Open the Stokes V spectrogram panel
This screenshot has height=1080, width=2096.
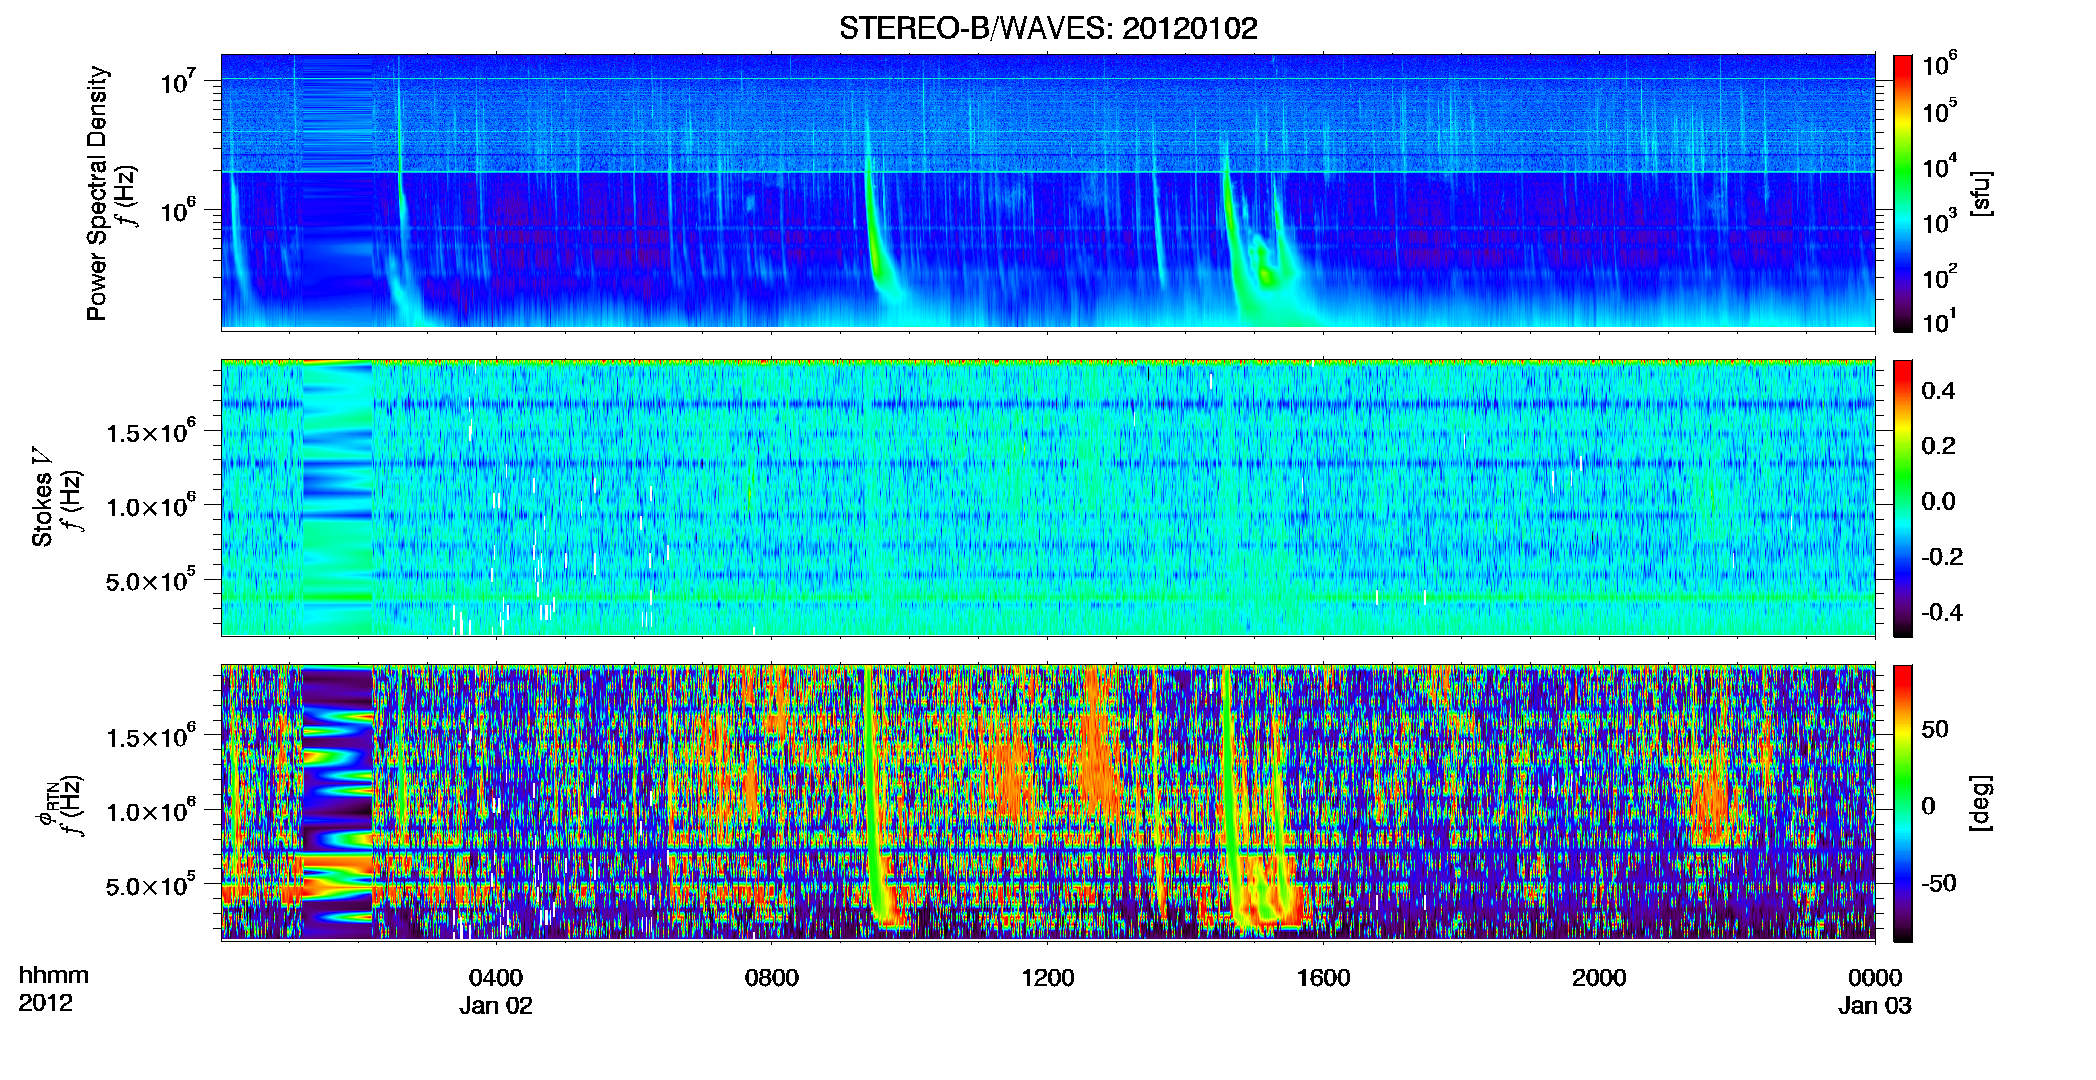[1048, 497]
